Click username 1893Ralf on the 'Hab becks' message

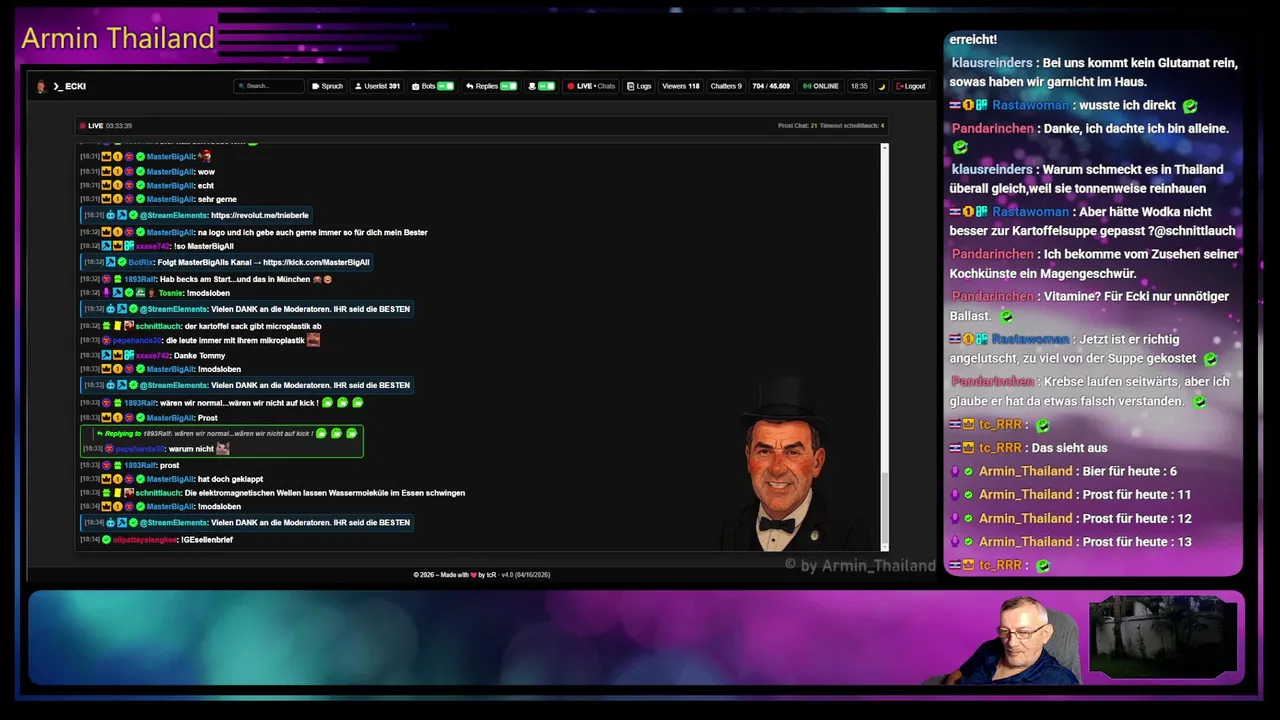[140, 279]
